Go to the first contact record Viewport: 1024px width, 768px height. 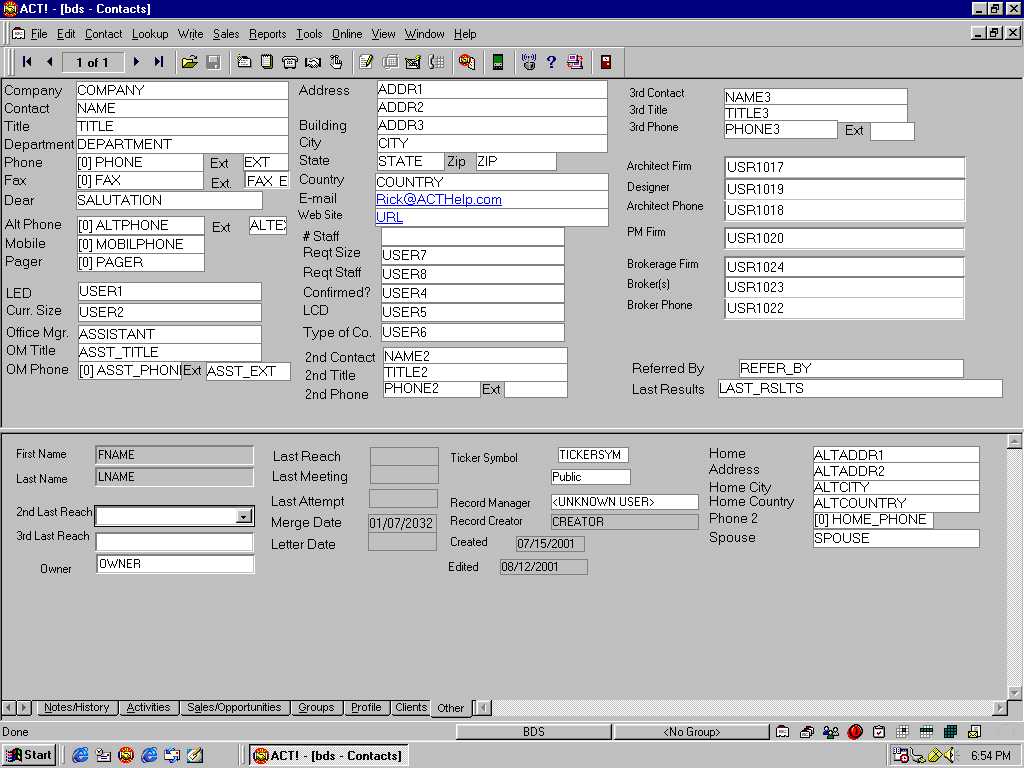pos(27,62)
